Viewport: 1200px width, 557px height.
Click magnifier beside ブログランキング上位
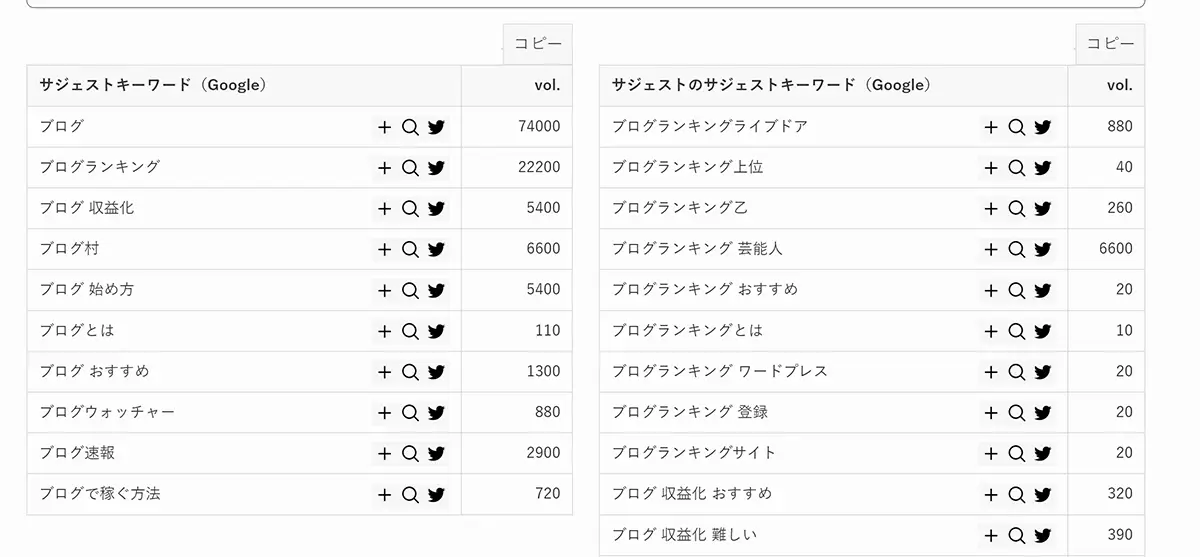[x=1017, y=168]
